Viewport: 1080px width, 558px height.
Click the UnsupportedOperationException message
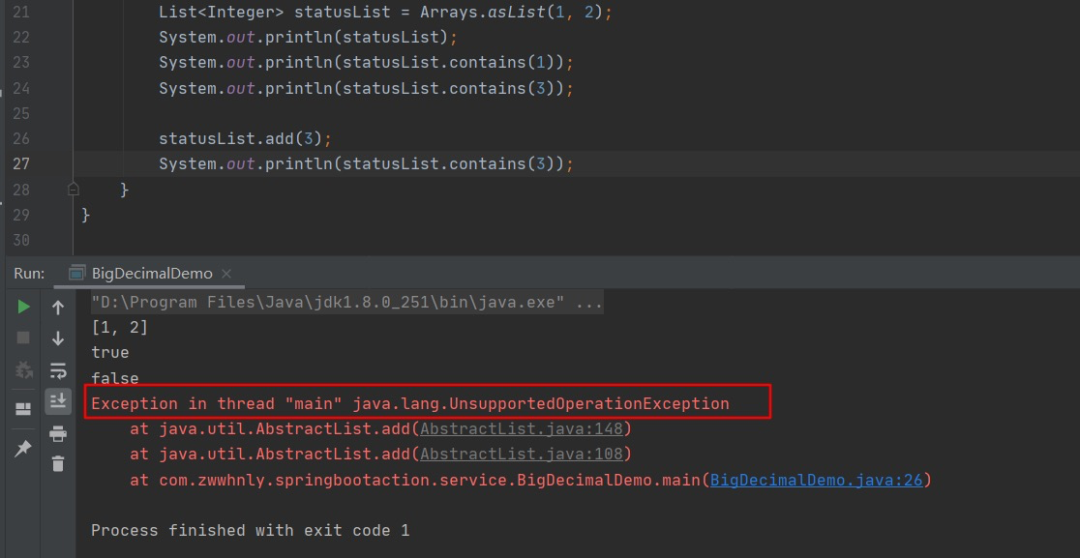(410, 404)
